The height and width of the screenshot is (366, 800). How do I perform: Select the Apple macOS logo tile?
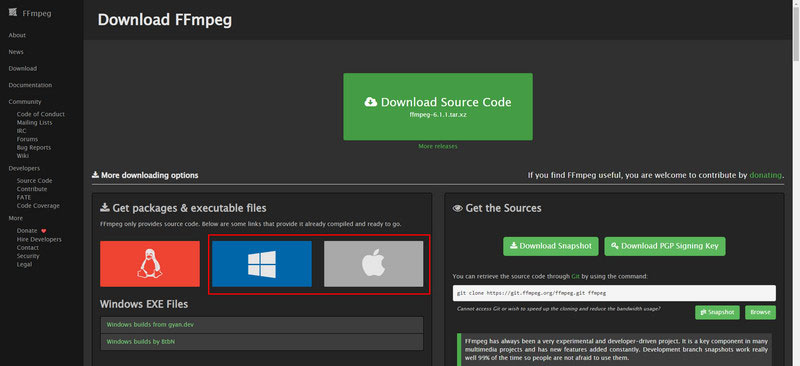(373, 264)
